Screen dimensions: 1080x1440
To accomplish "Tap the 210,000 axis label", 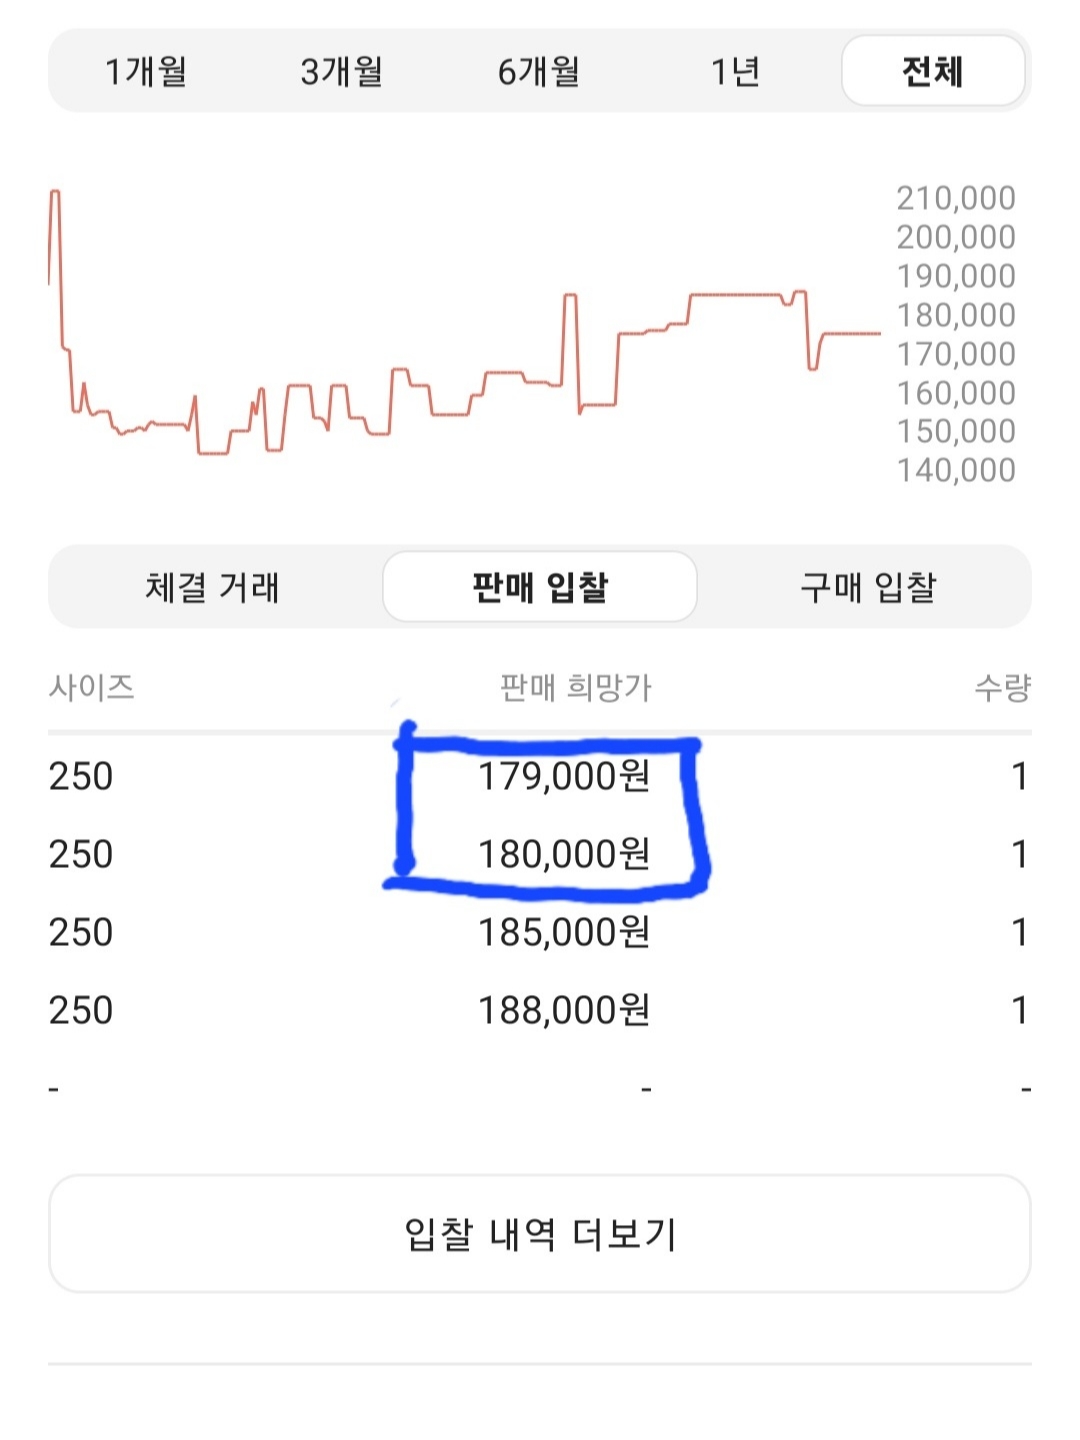I will pyautogui.click(x=955, y=198).
